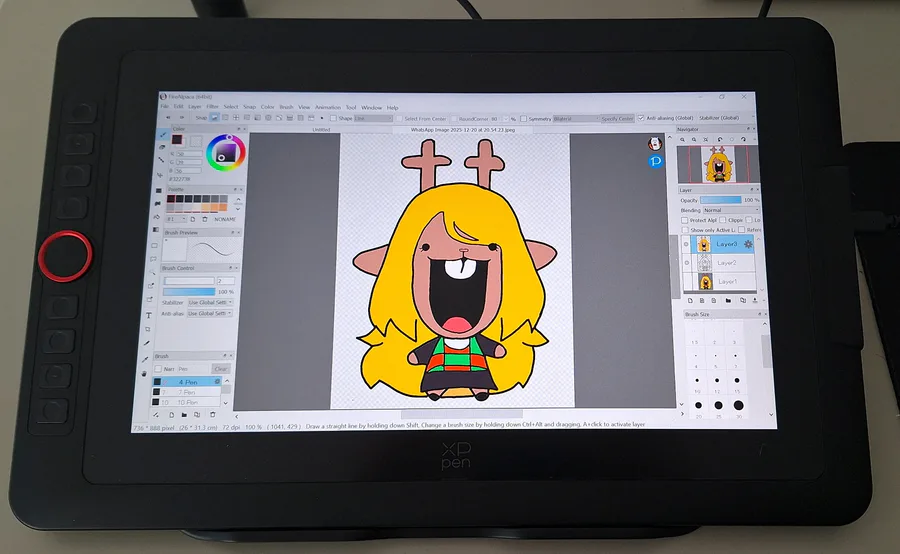
Task: Add a brush folder in the Brush panel
Action: pyautogui.click(x=184, y=414)
